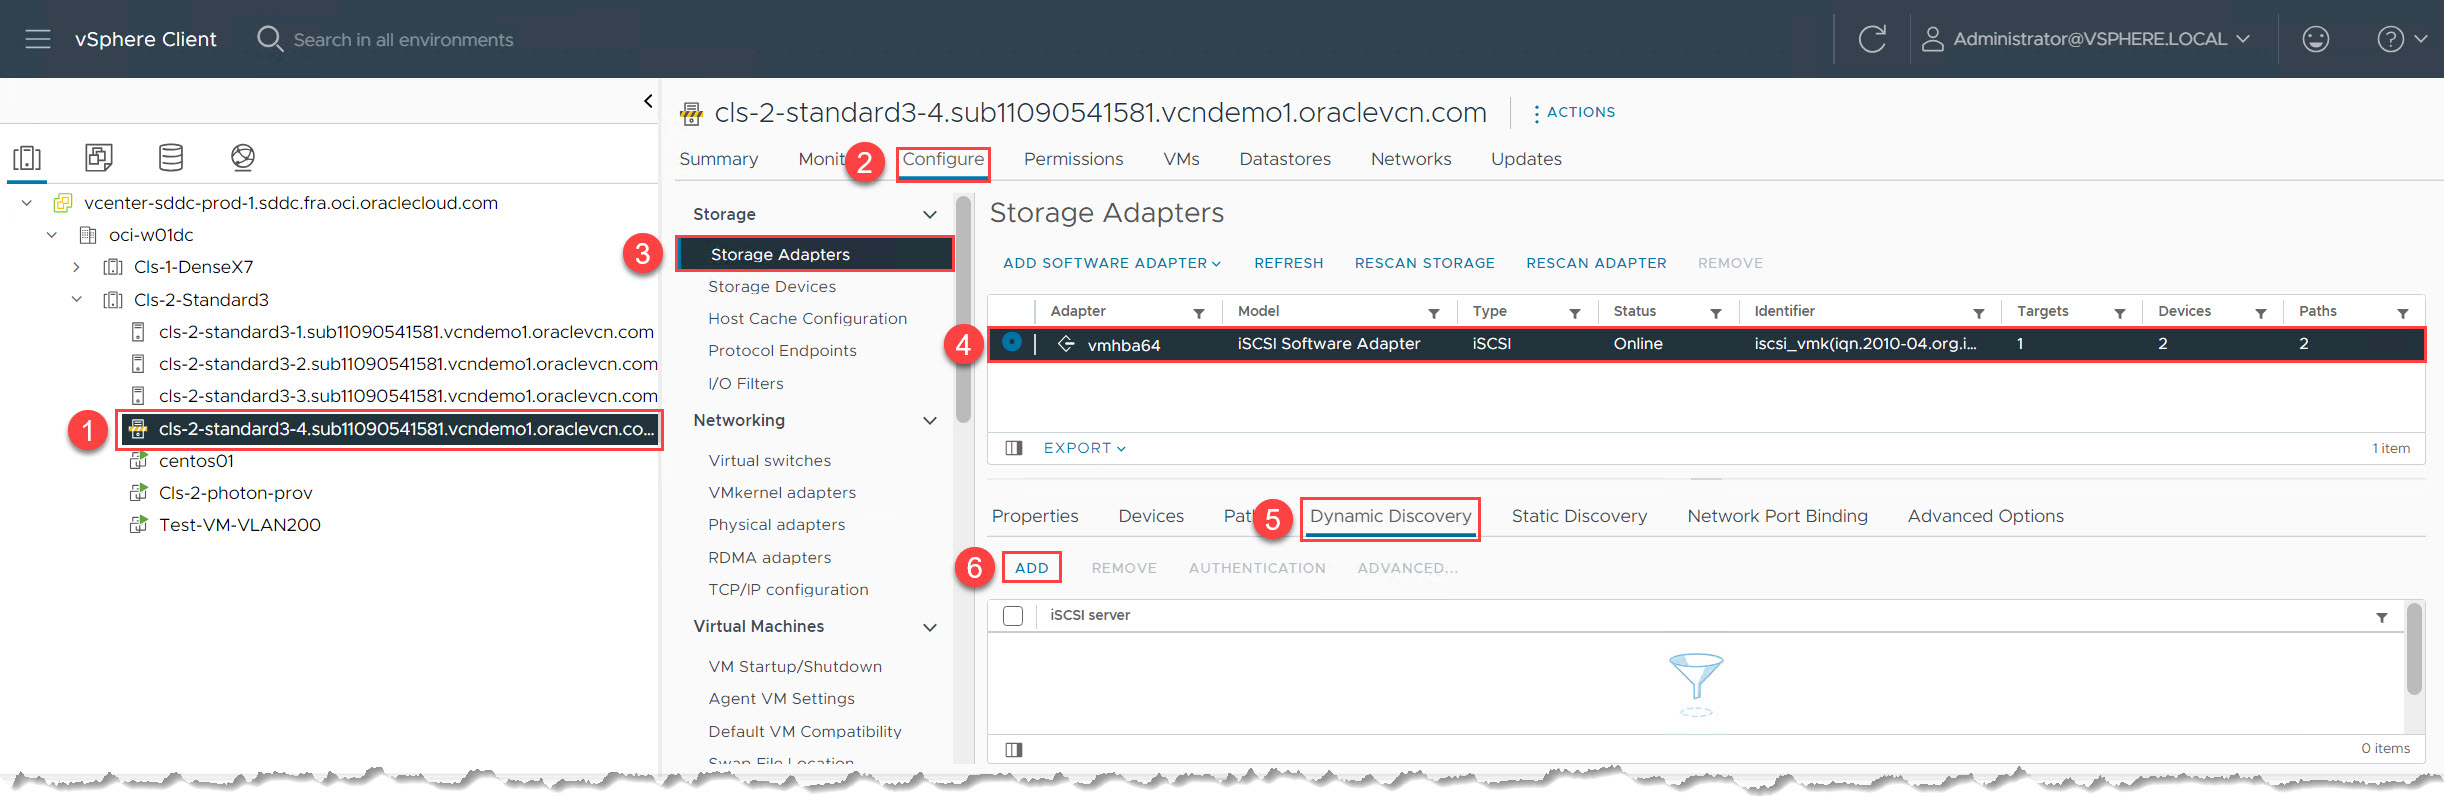Click the Refresh storage adapters button

(x=1288, y=263)
